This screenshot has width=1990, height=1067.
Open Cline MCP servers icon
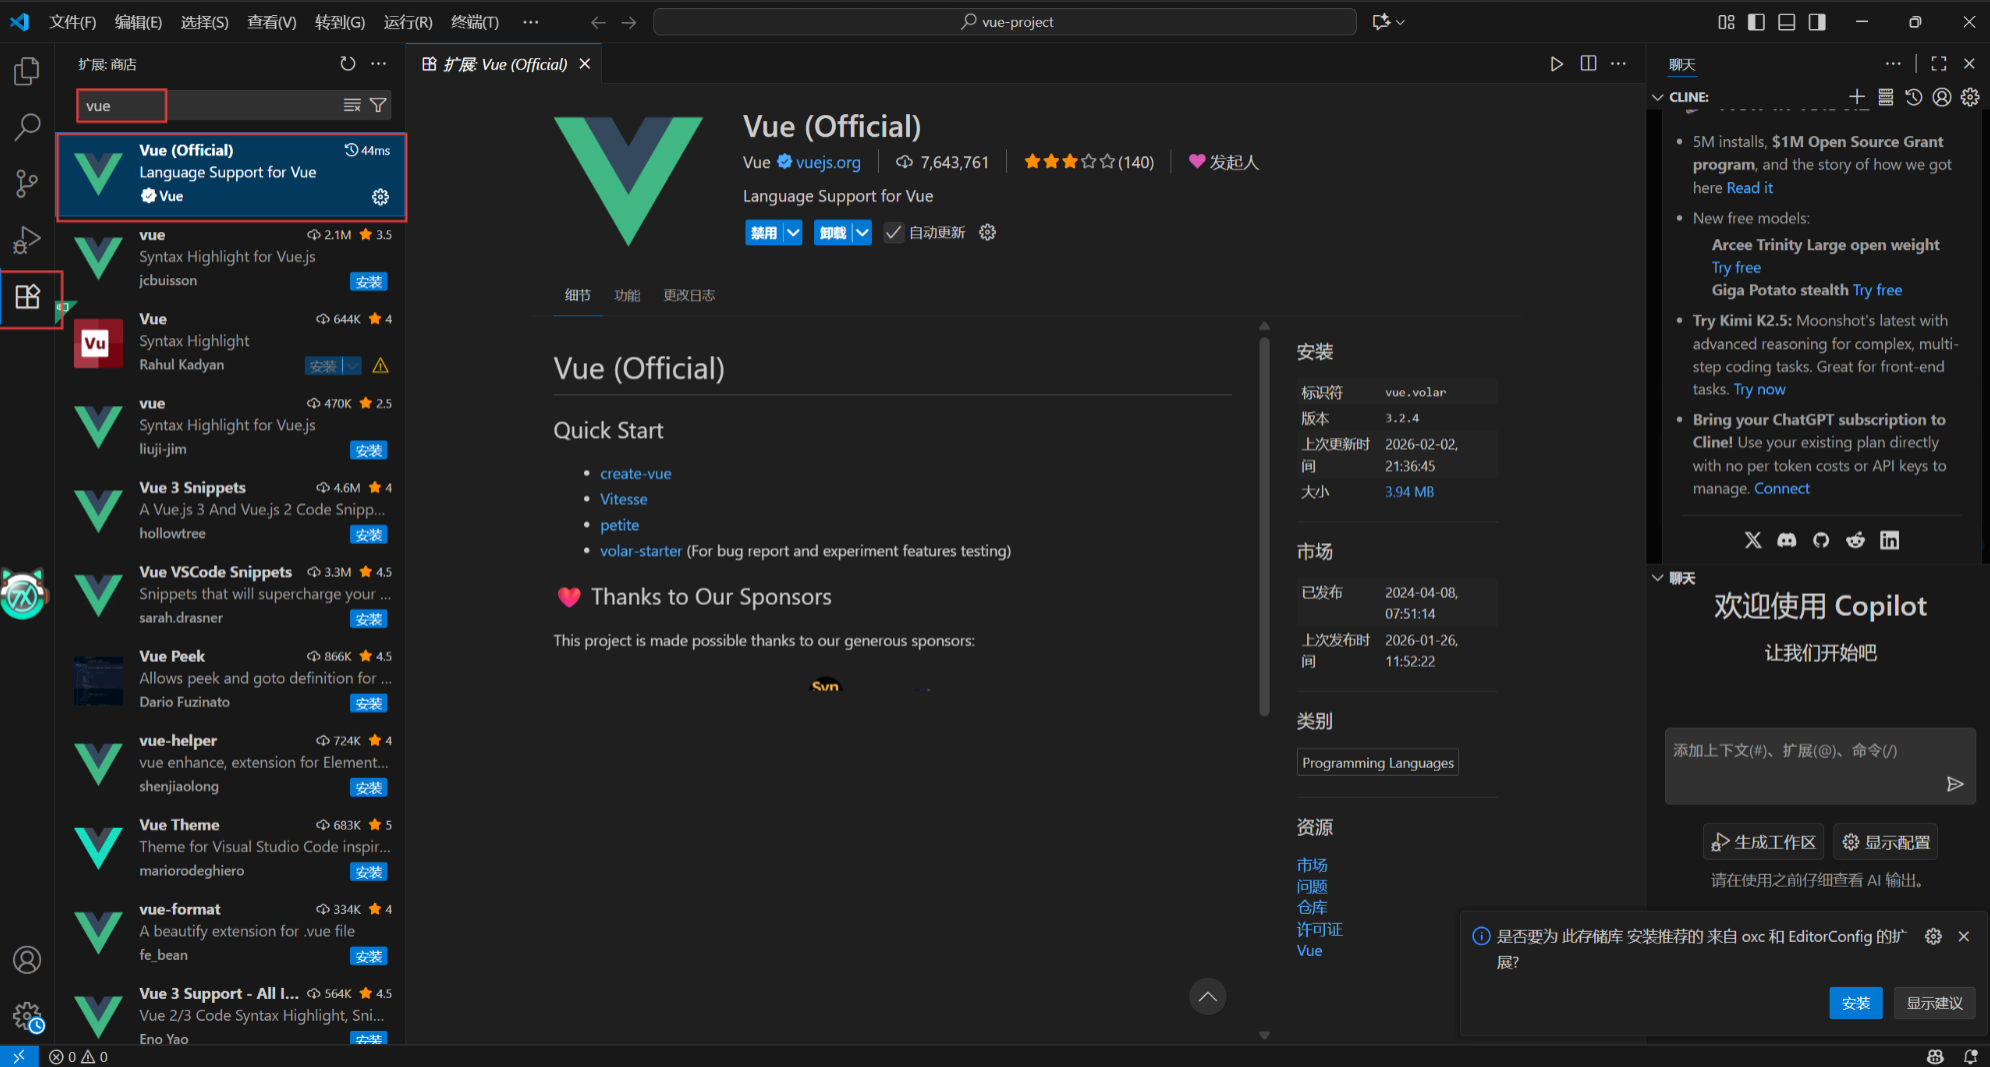click(x=1885, y=97)
